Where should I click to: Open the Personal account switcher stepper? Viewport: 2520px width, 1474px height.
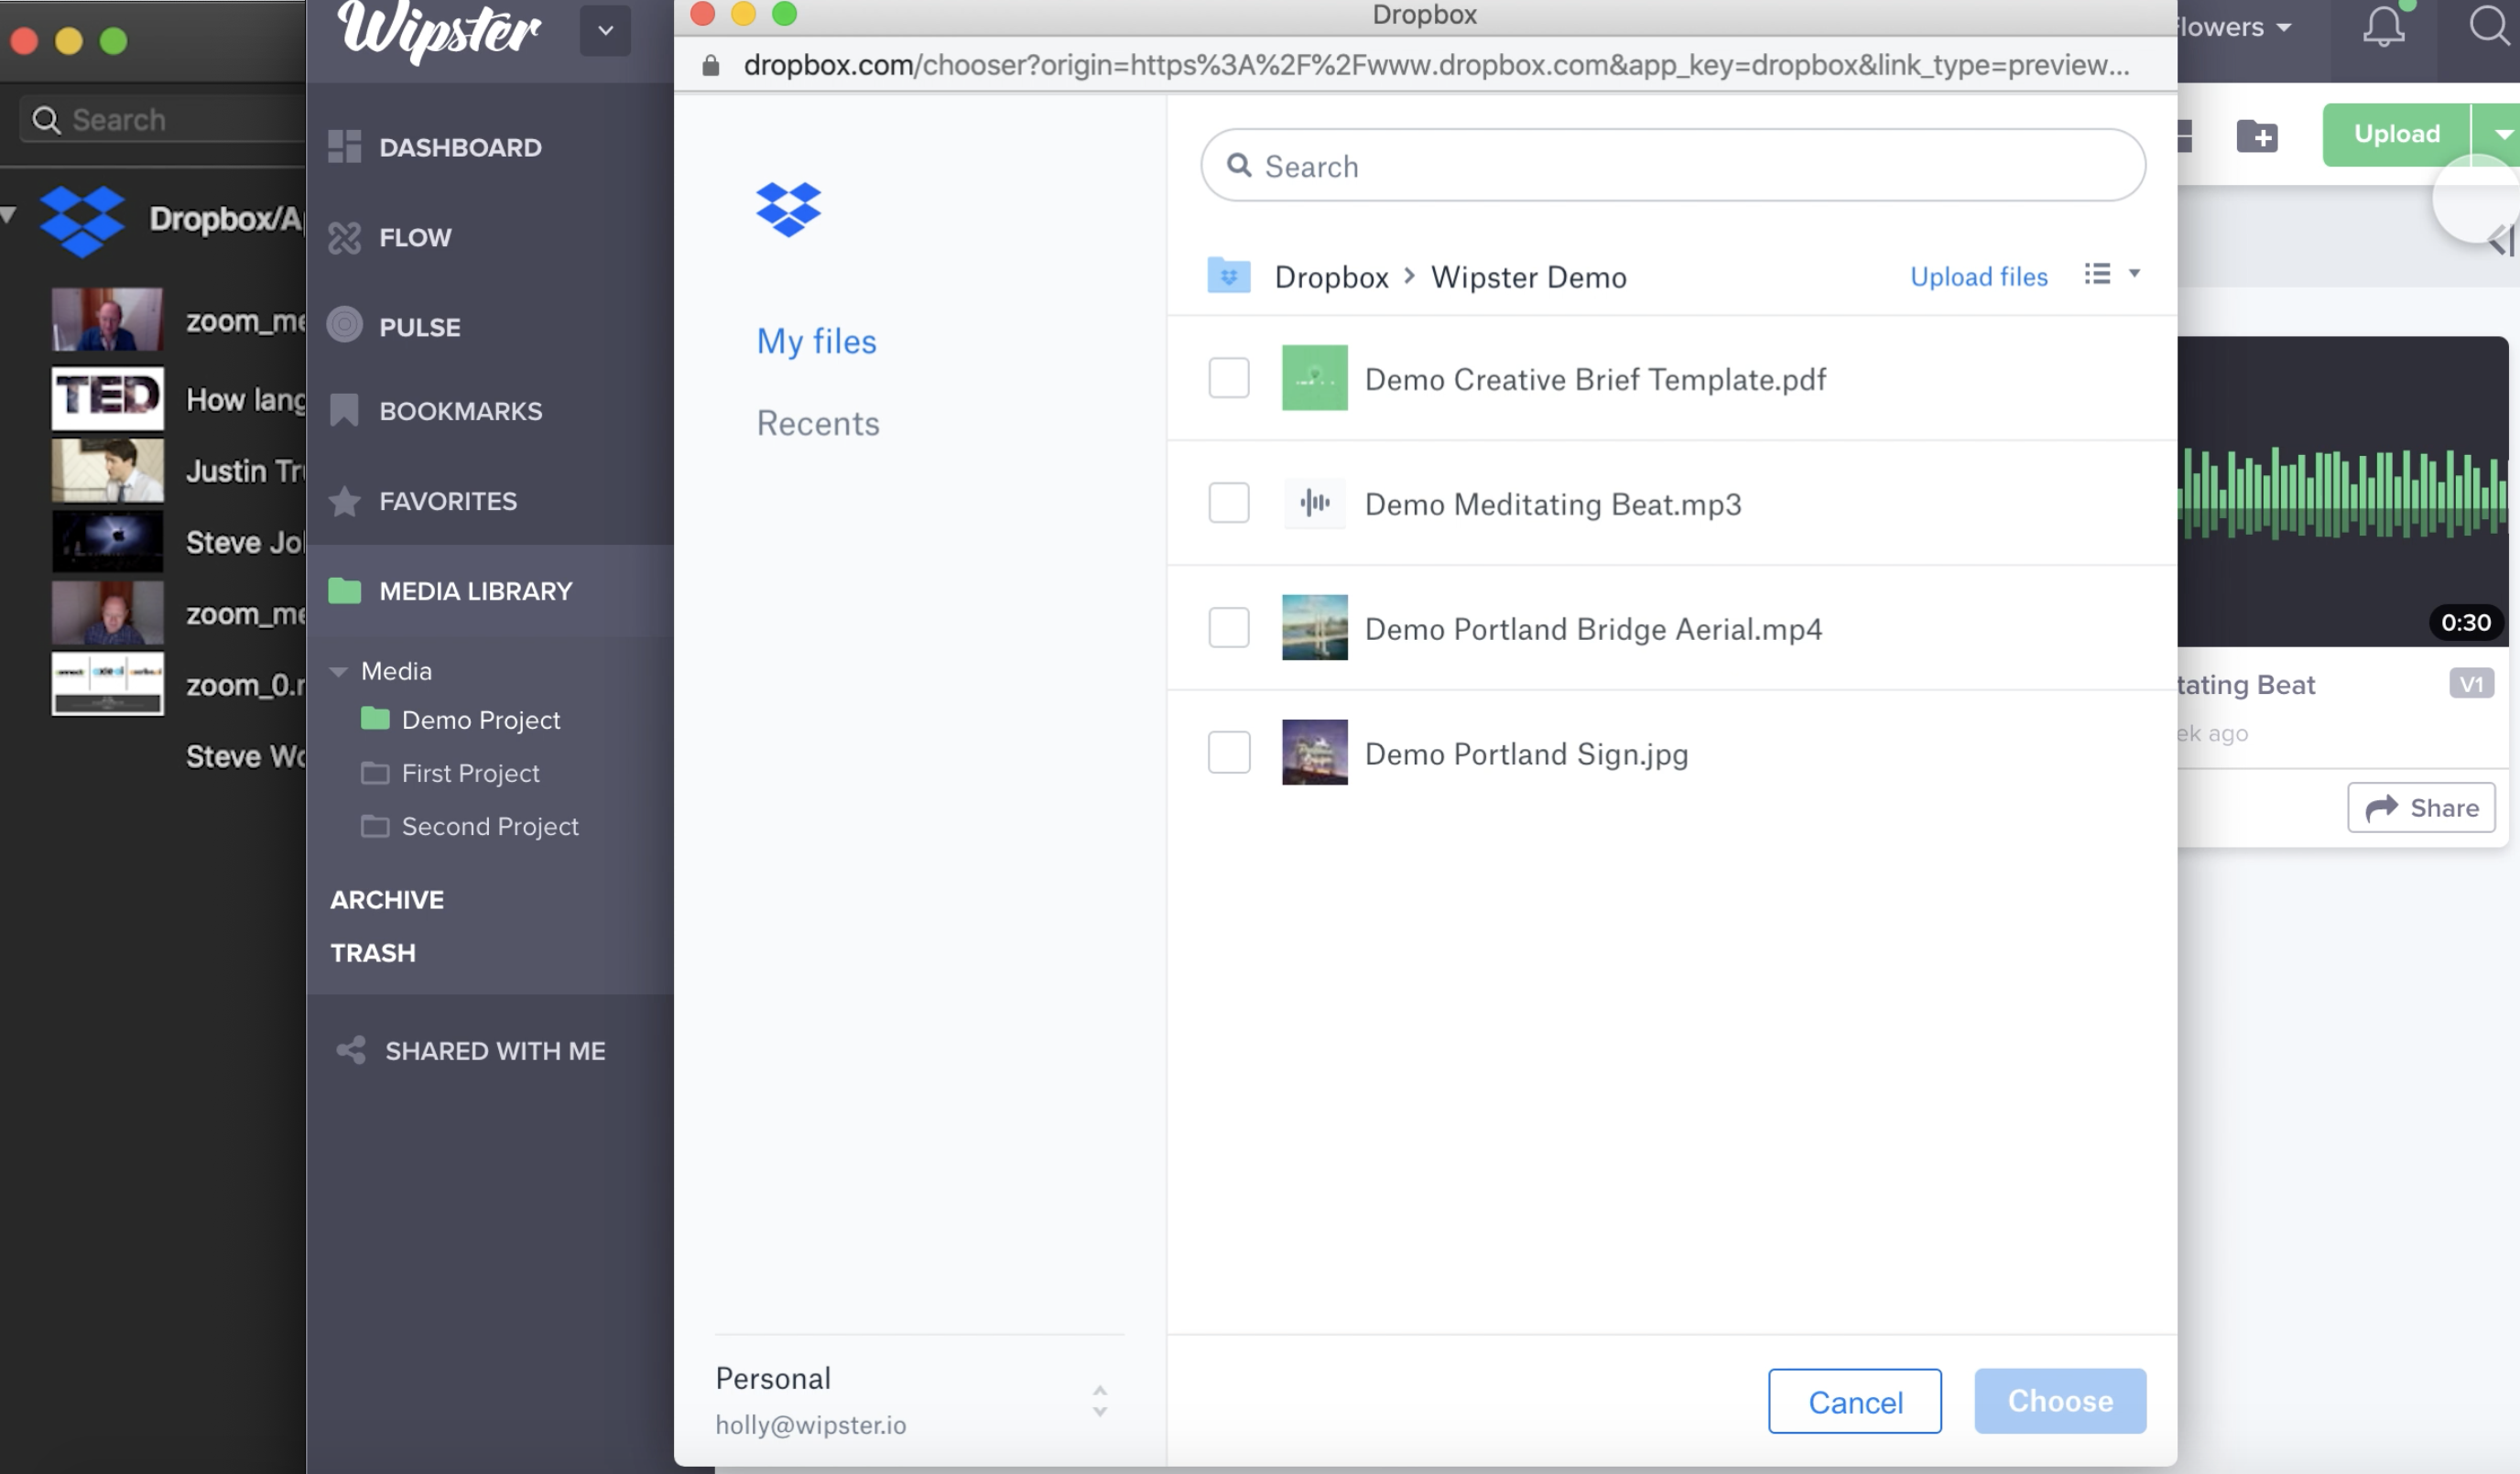(1099, 1400)
